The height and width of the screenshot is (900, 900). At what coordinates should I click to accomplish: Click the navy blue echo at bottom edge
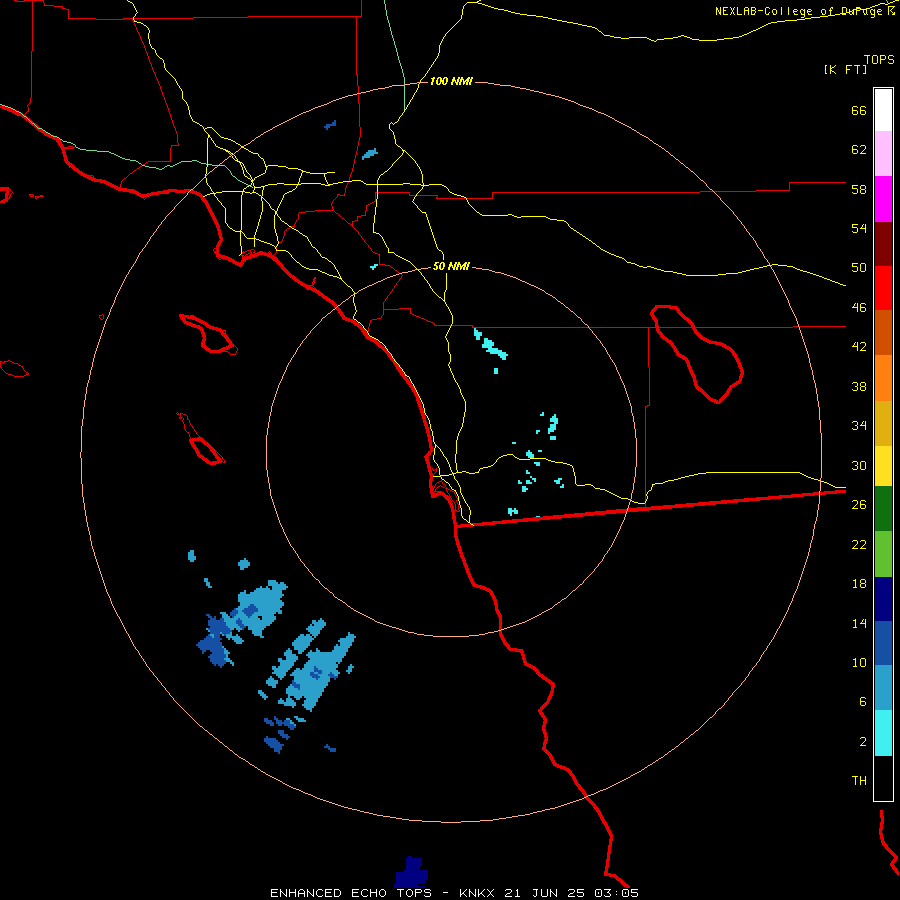coord(412,872)
